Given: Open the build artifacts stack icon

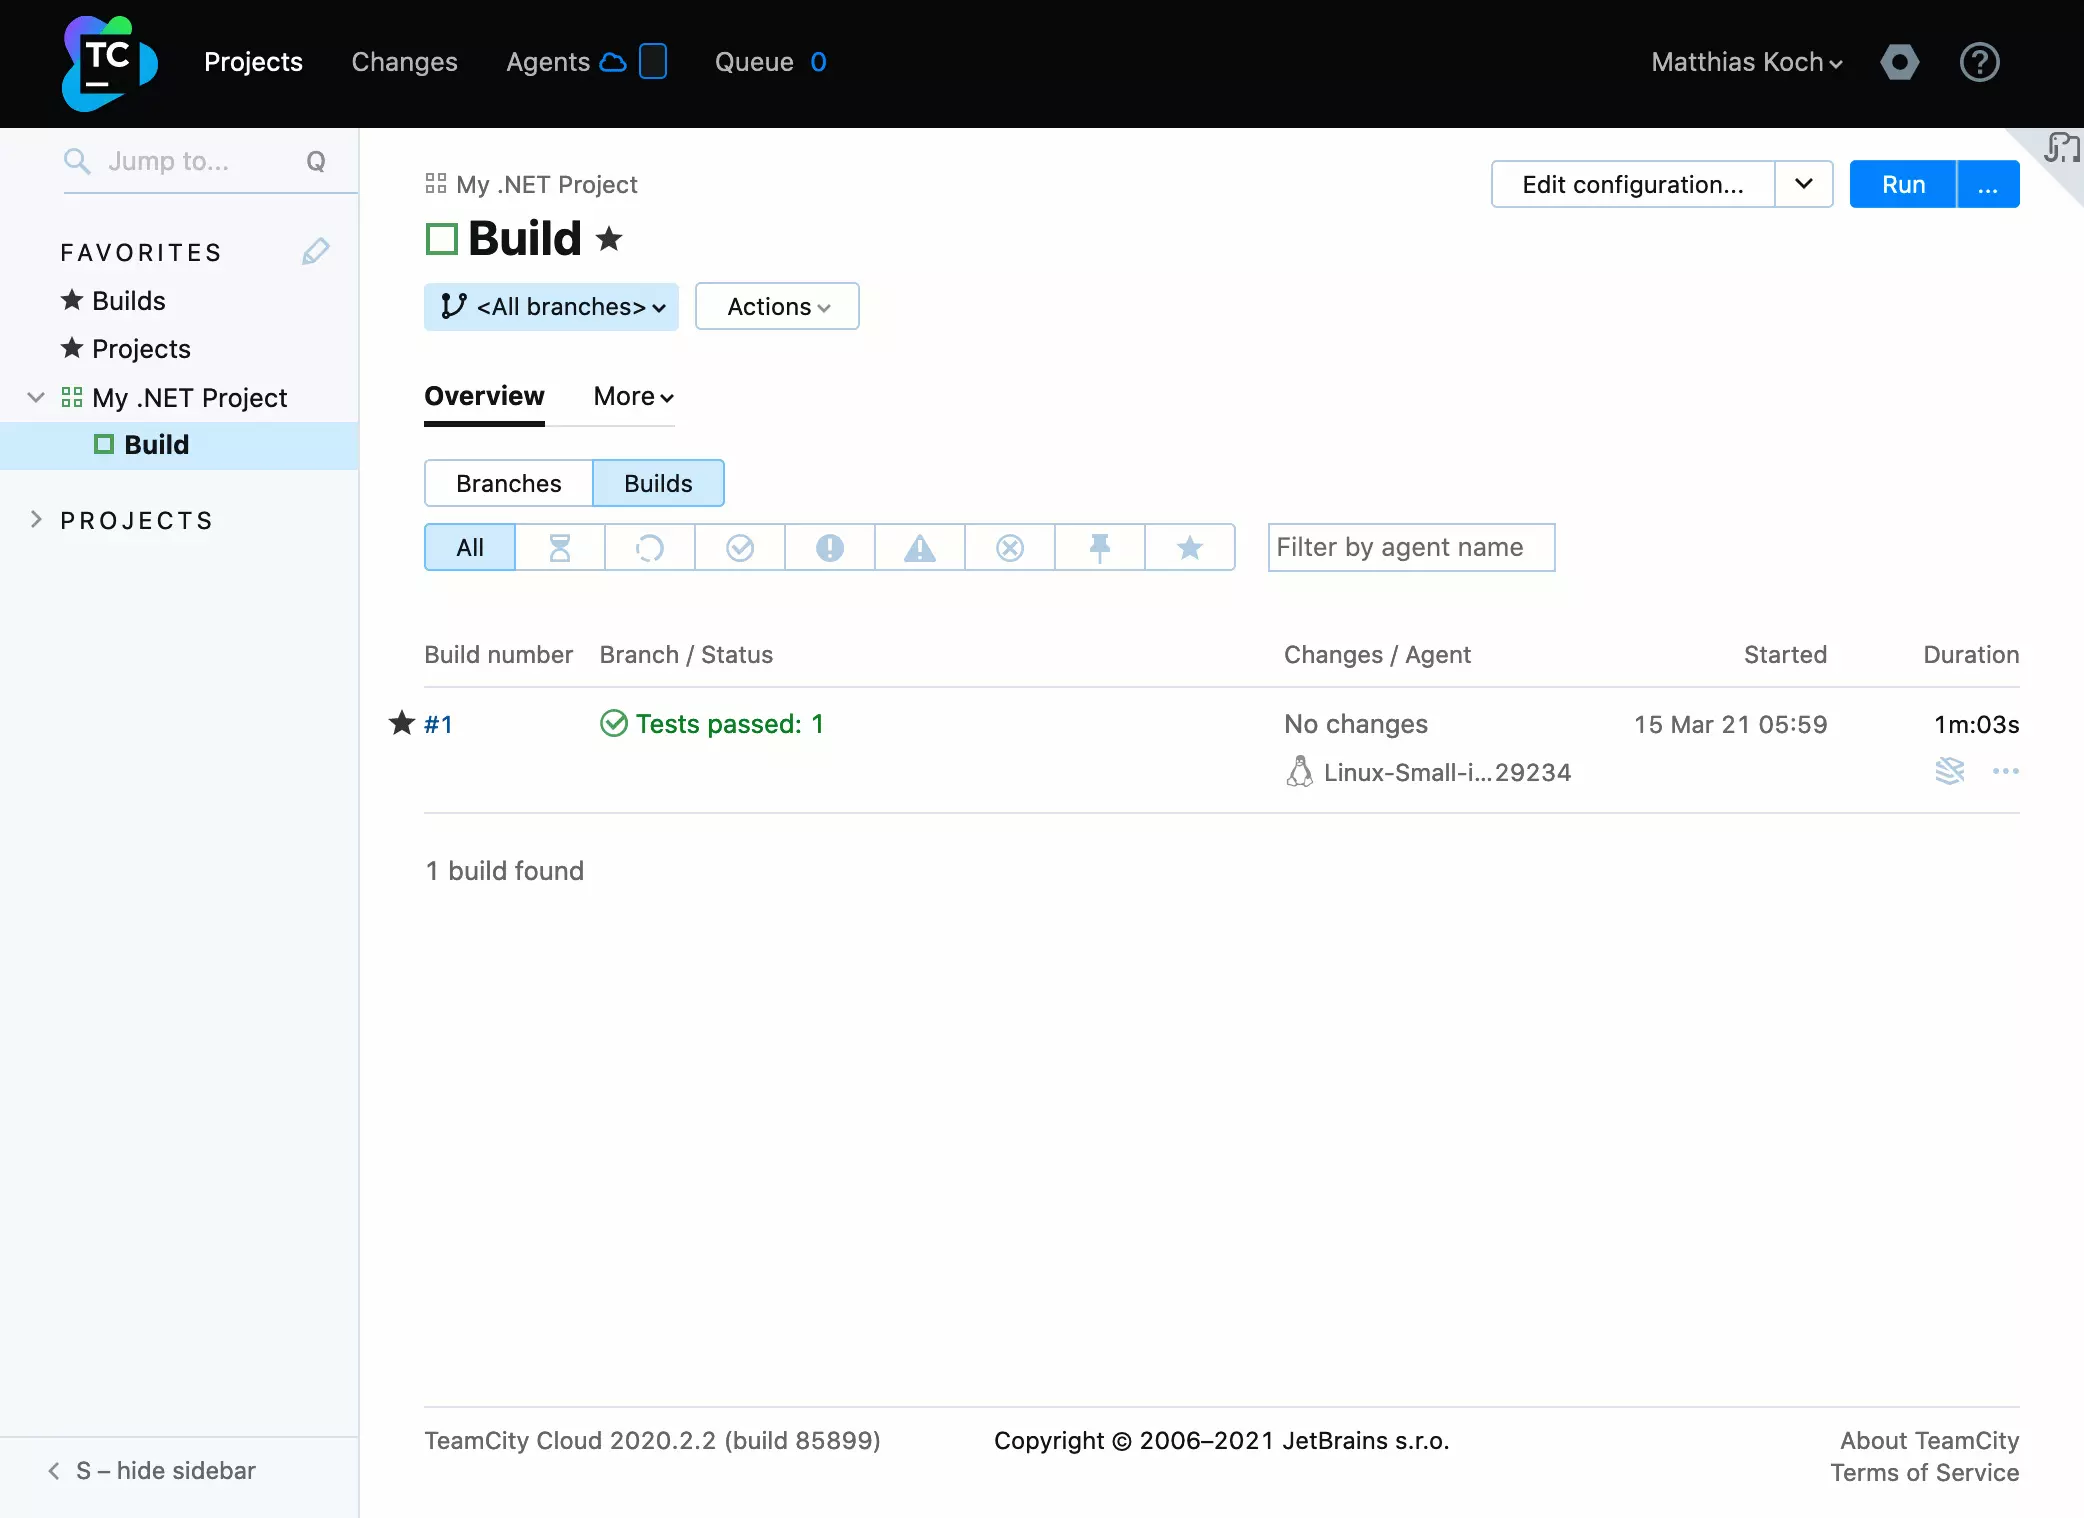Looking at the screenshot, I should 1949,771.
